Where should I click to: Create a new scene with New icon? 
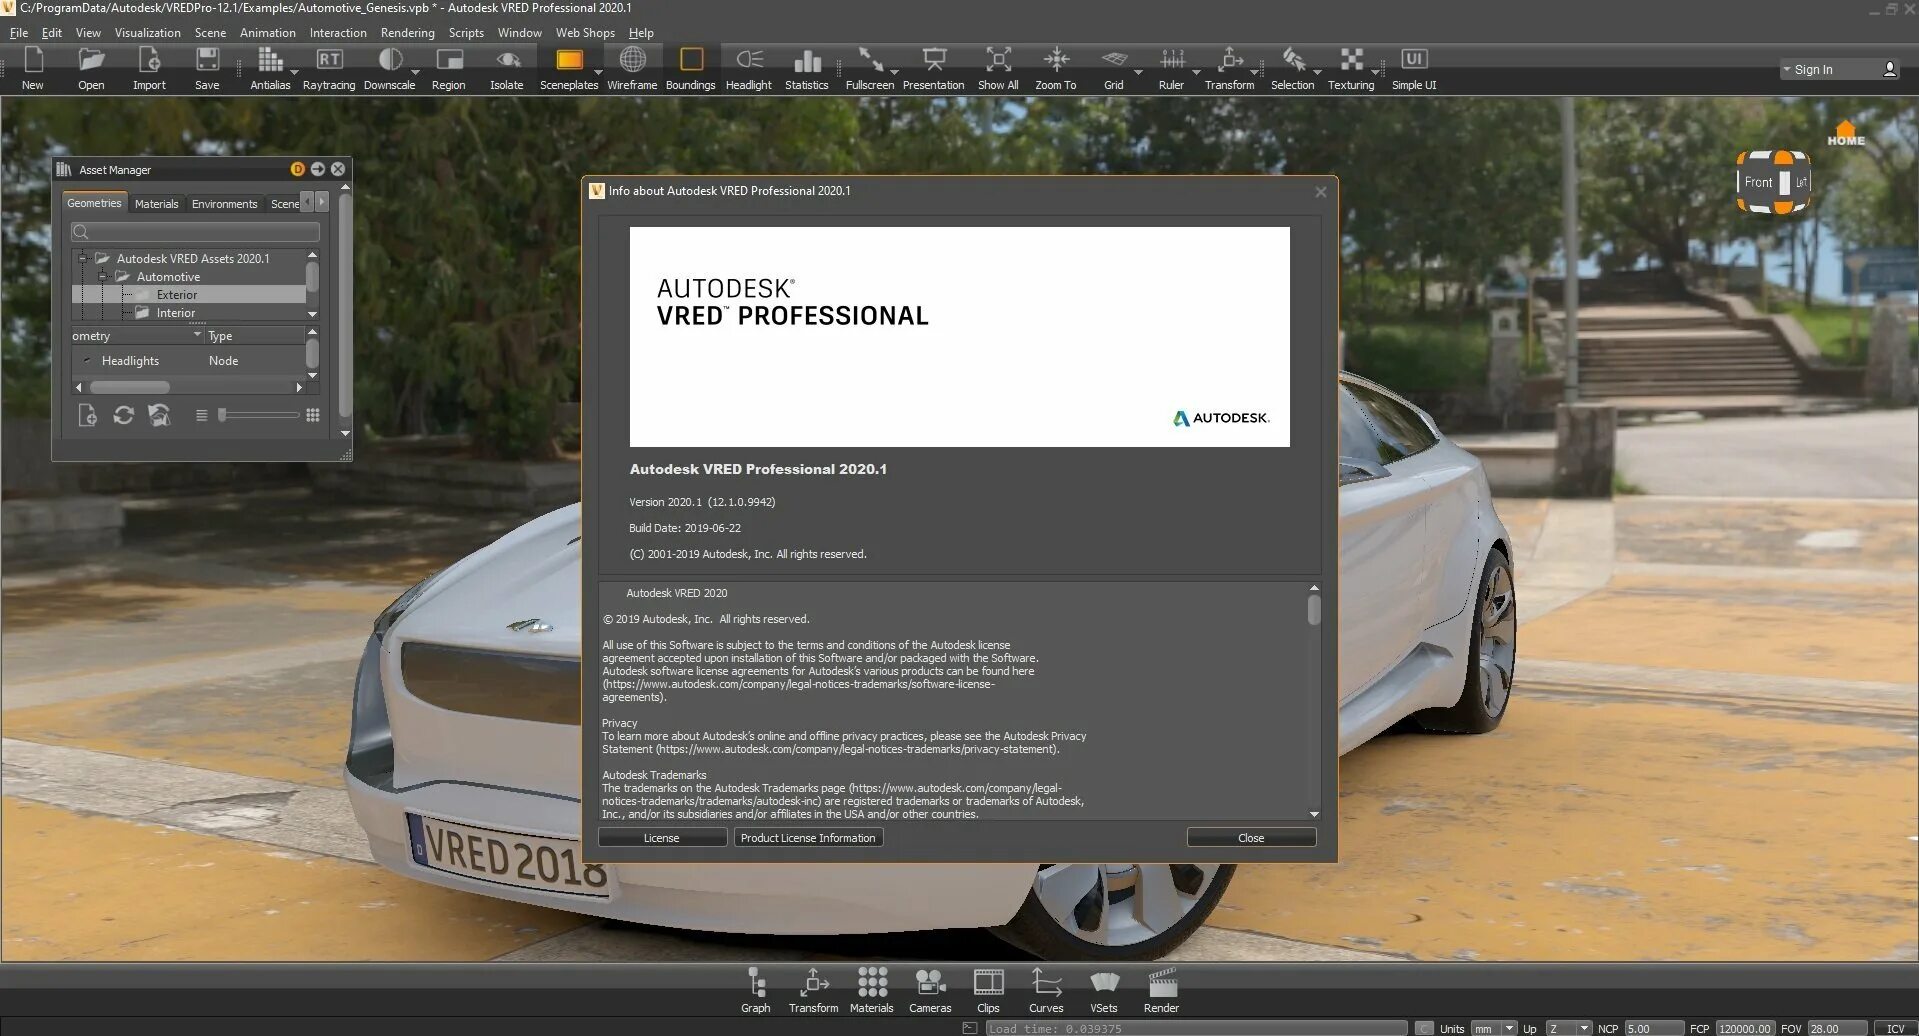click(x=33, y=68)
